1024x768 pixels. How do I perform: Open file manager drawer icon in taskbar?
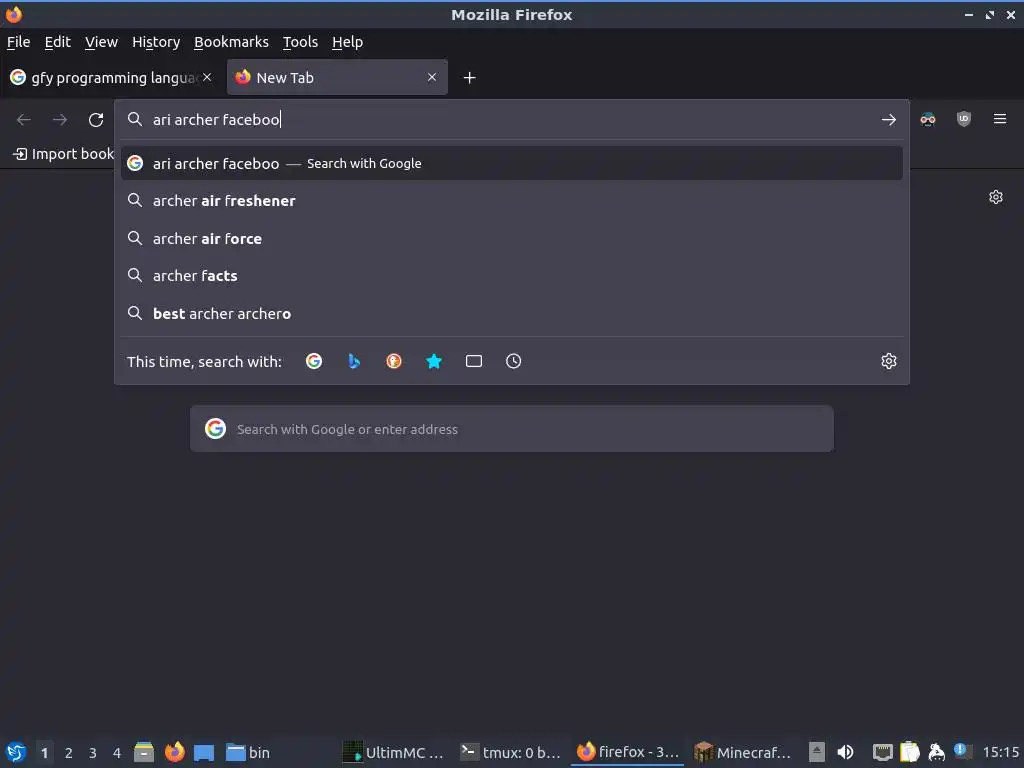(144, 752)
